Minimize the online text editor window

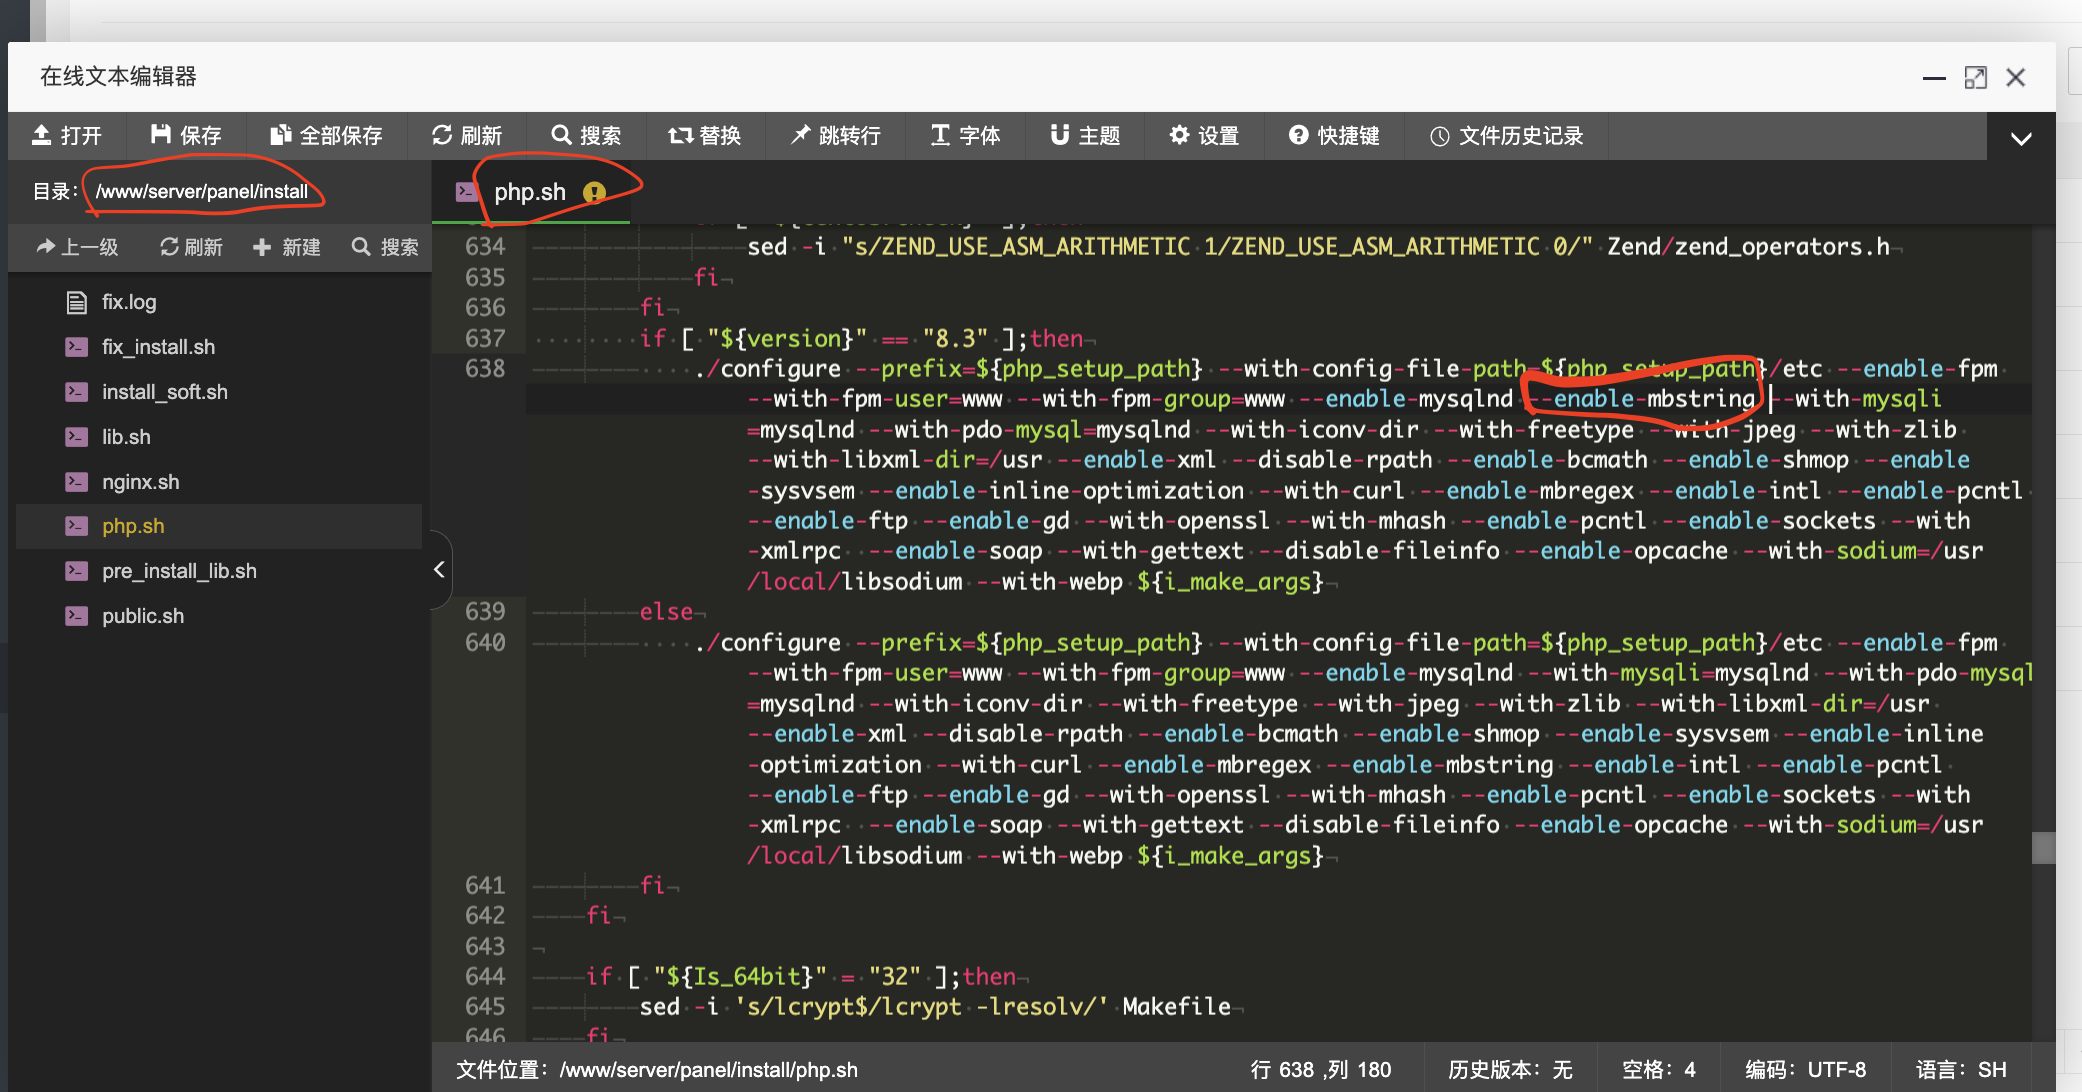pos(1934,78)
